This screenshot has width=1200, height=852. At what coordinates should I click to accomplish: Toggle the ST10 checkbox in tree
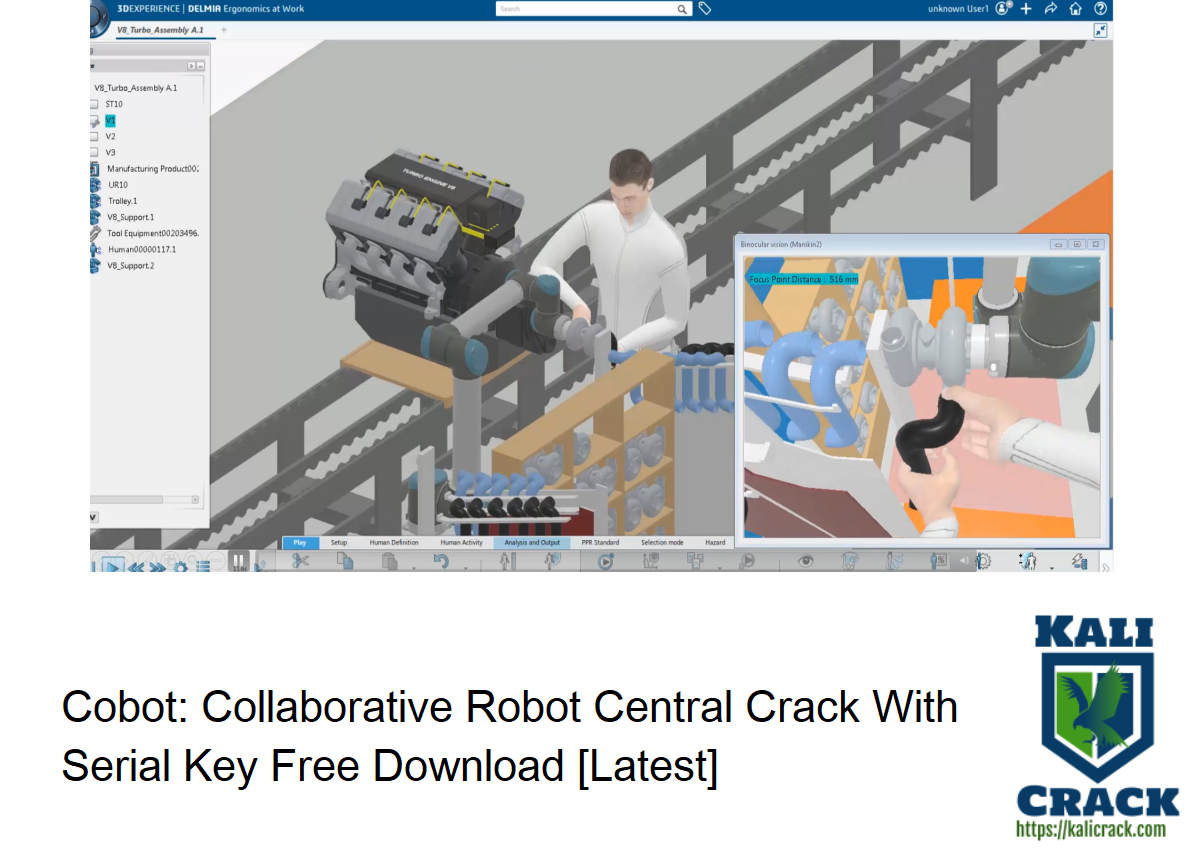pyautogui.click(x=94, y=104)
